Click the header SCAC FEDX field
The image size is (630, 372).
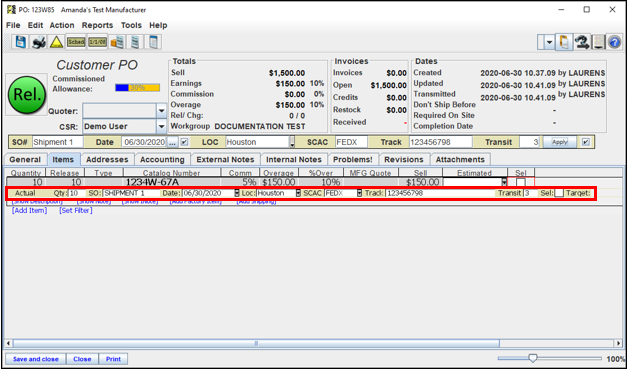351,142
